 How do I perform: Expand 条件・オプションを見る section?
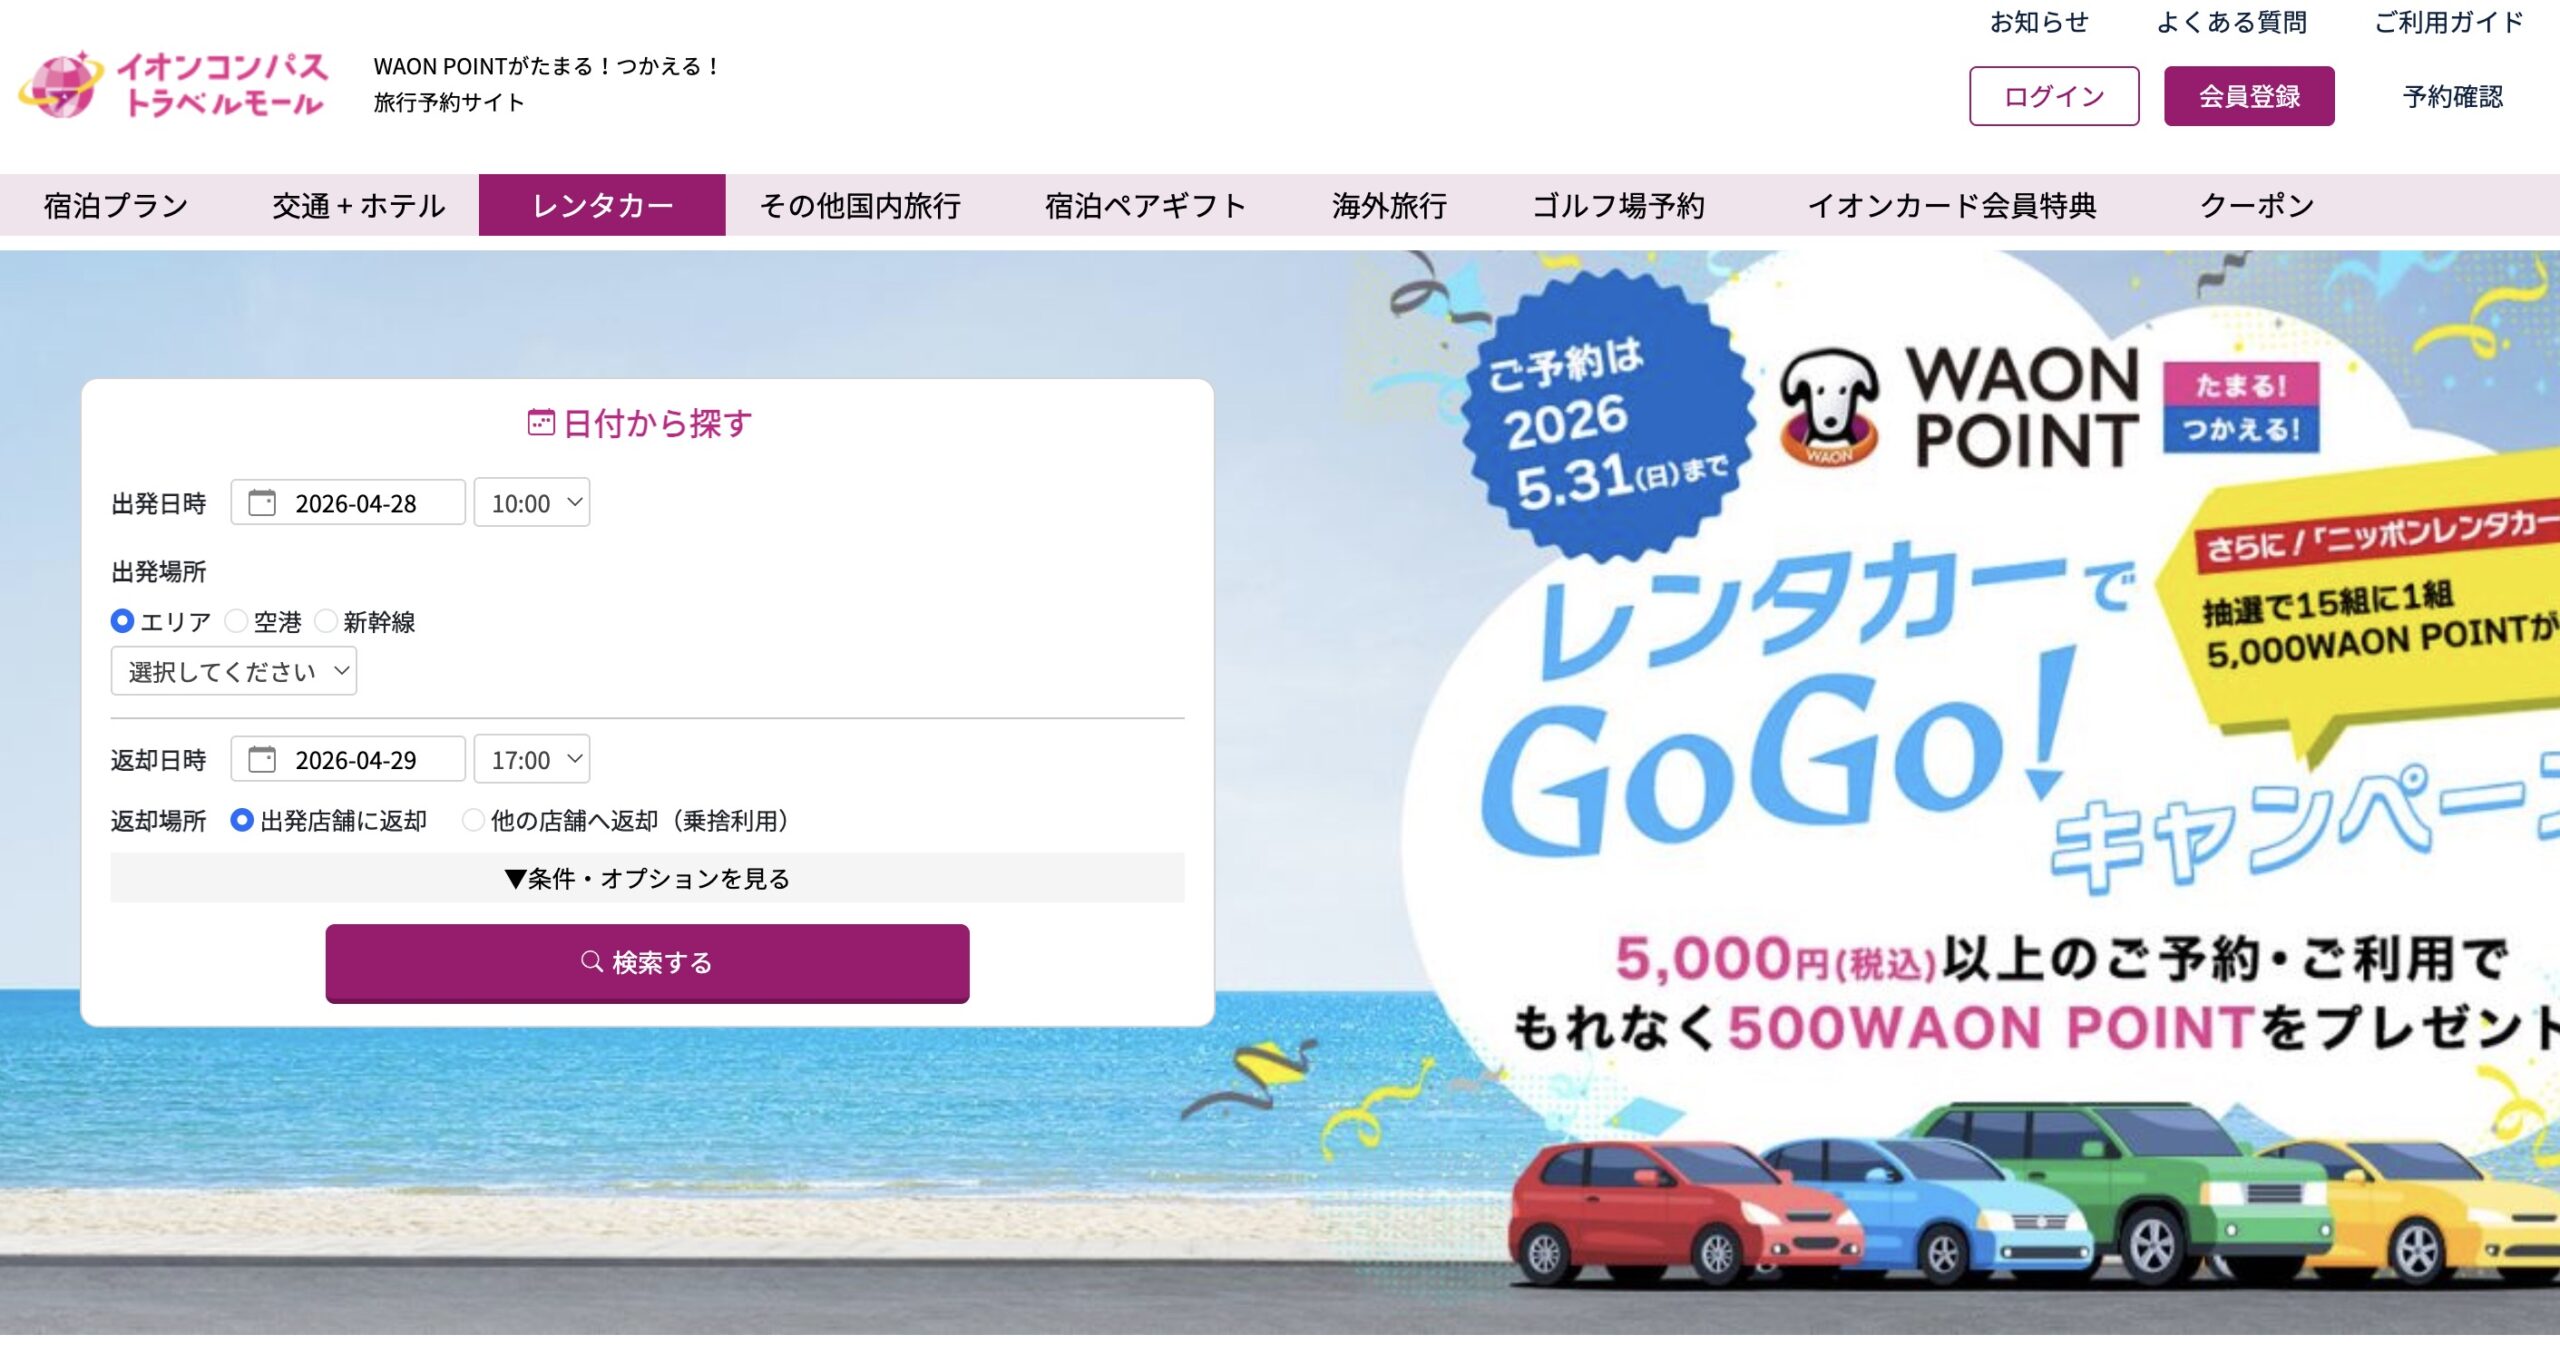pos(647,877)
